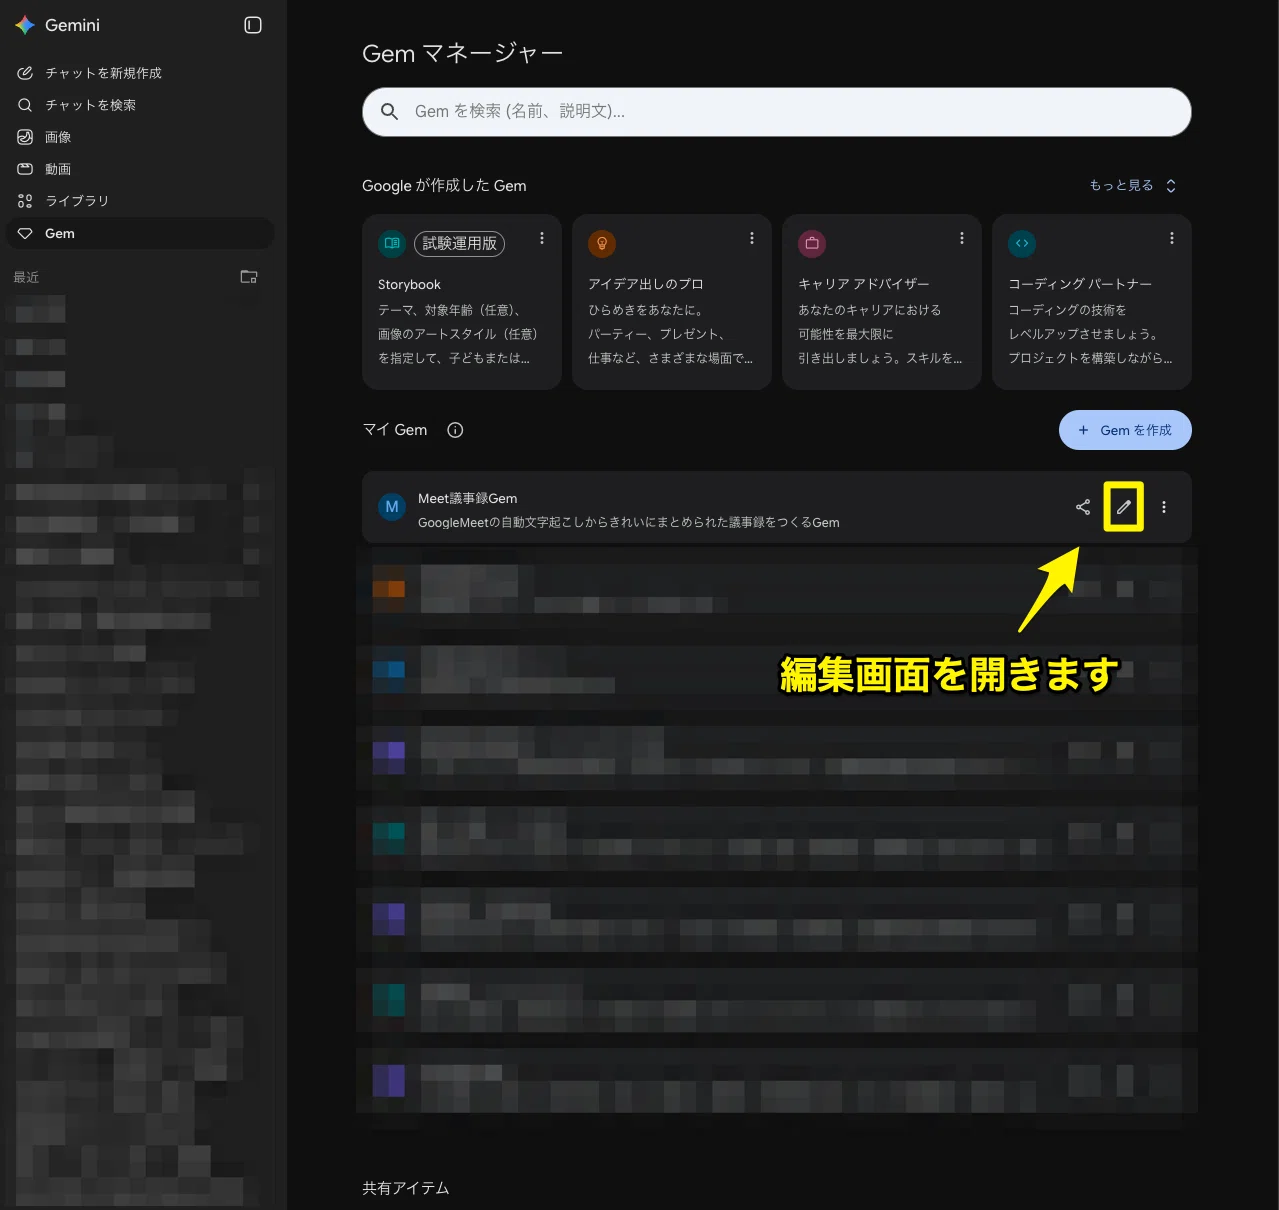Collapse the sidebar with the panel icon
1279x1210 pixels.
click(253, 25)
